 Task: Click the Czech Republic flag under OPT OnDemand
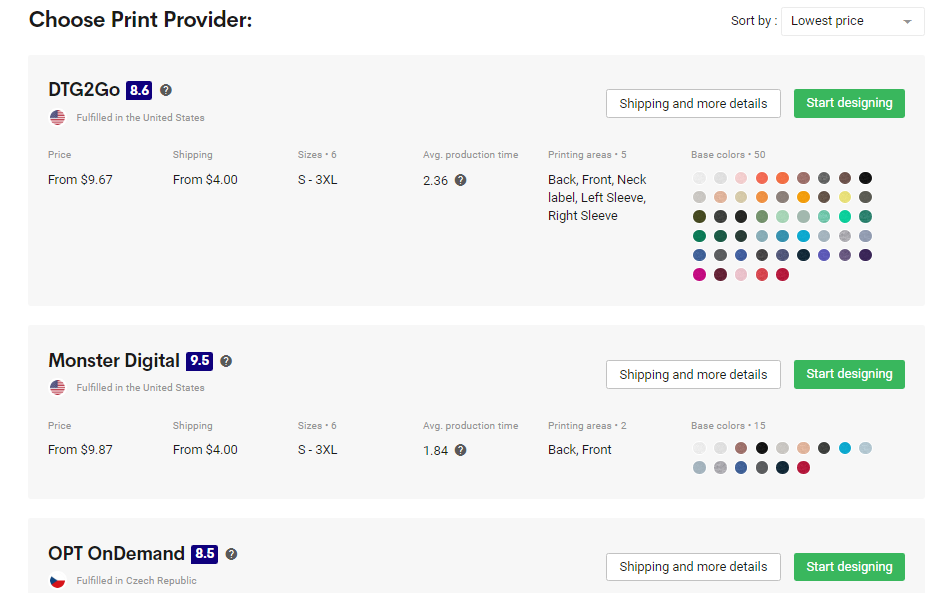pyautogui.click(x=57, y=580)
